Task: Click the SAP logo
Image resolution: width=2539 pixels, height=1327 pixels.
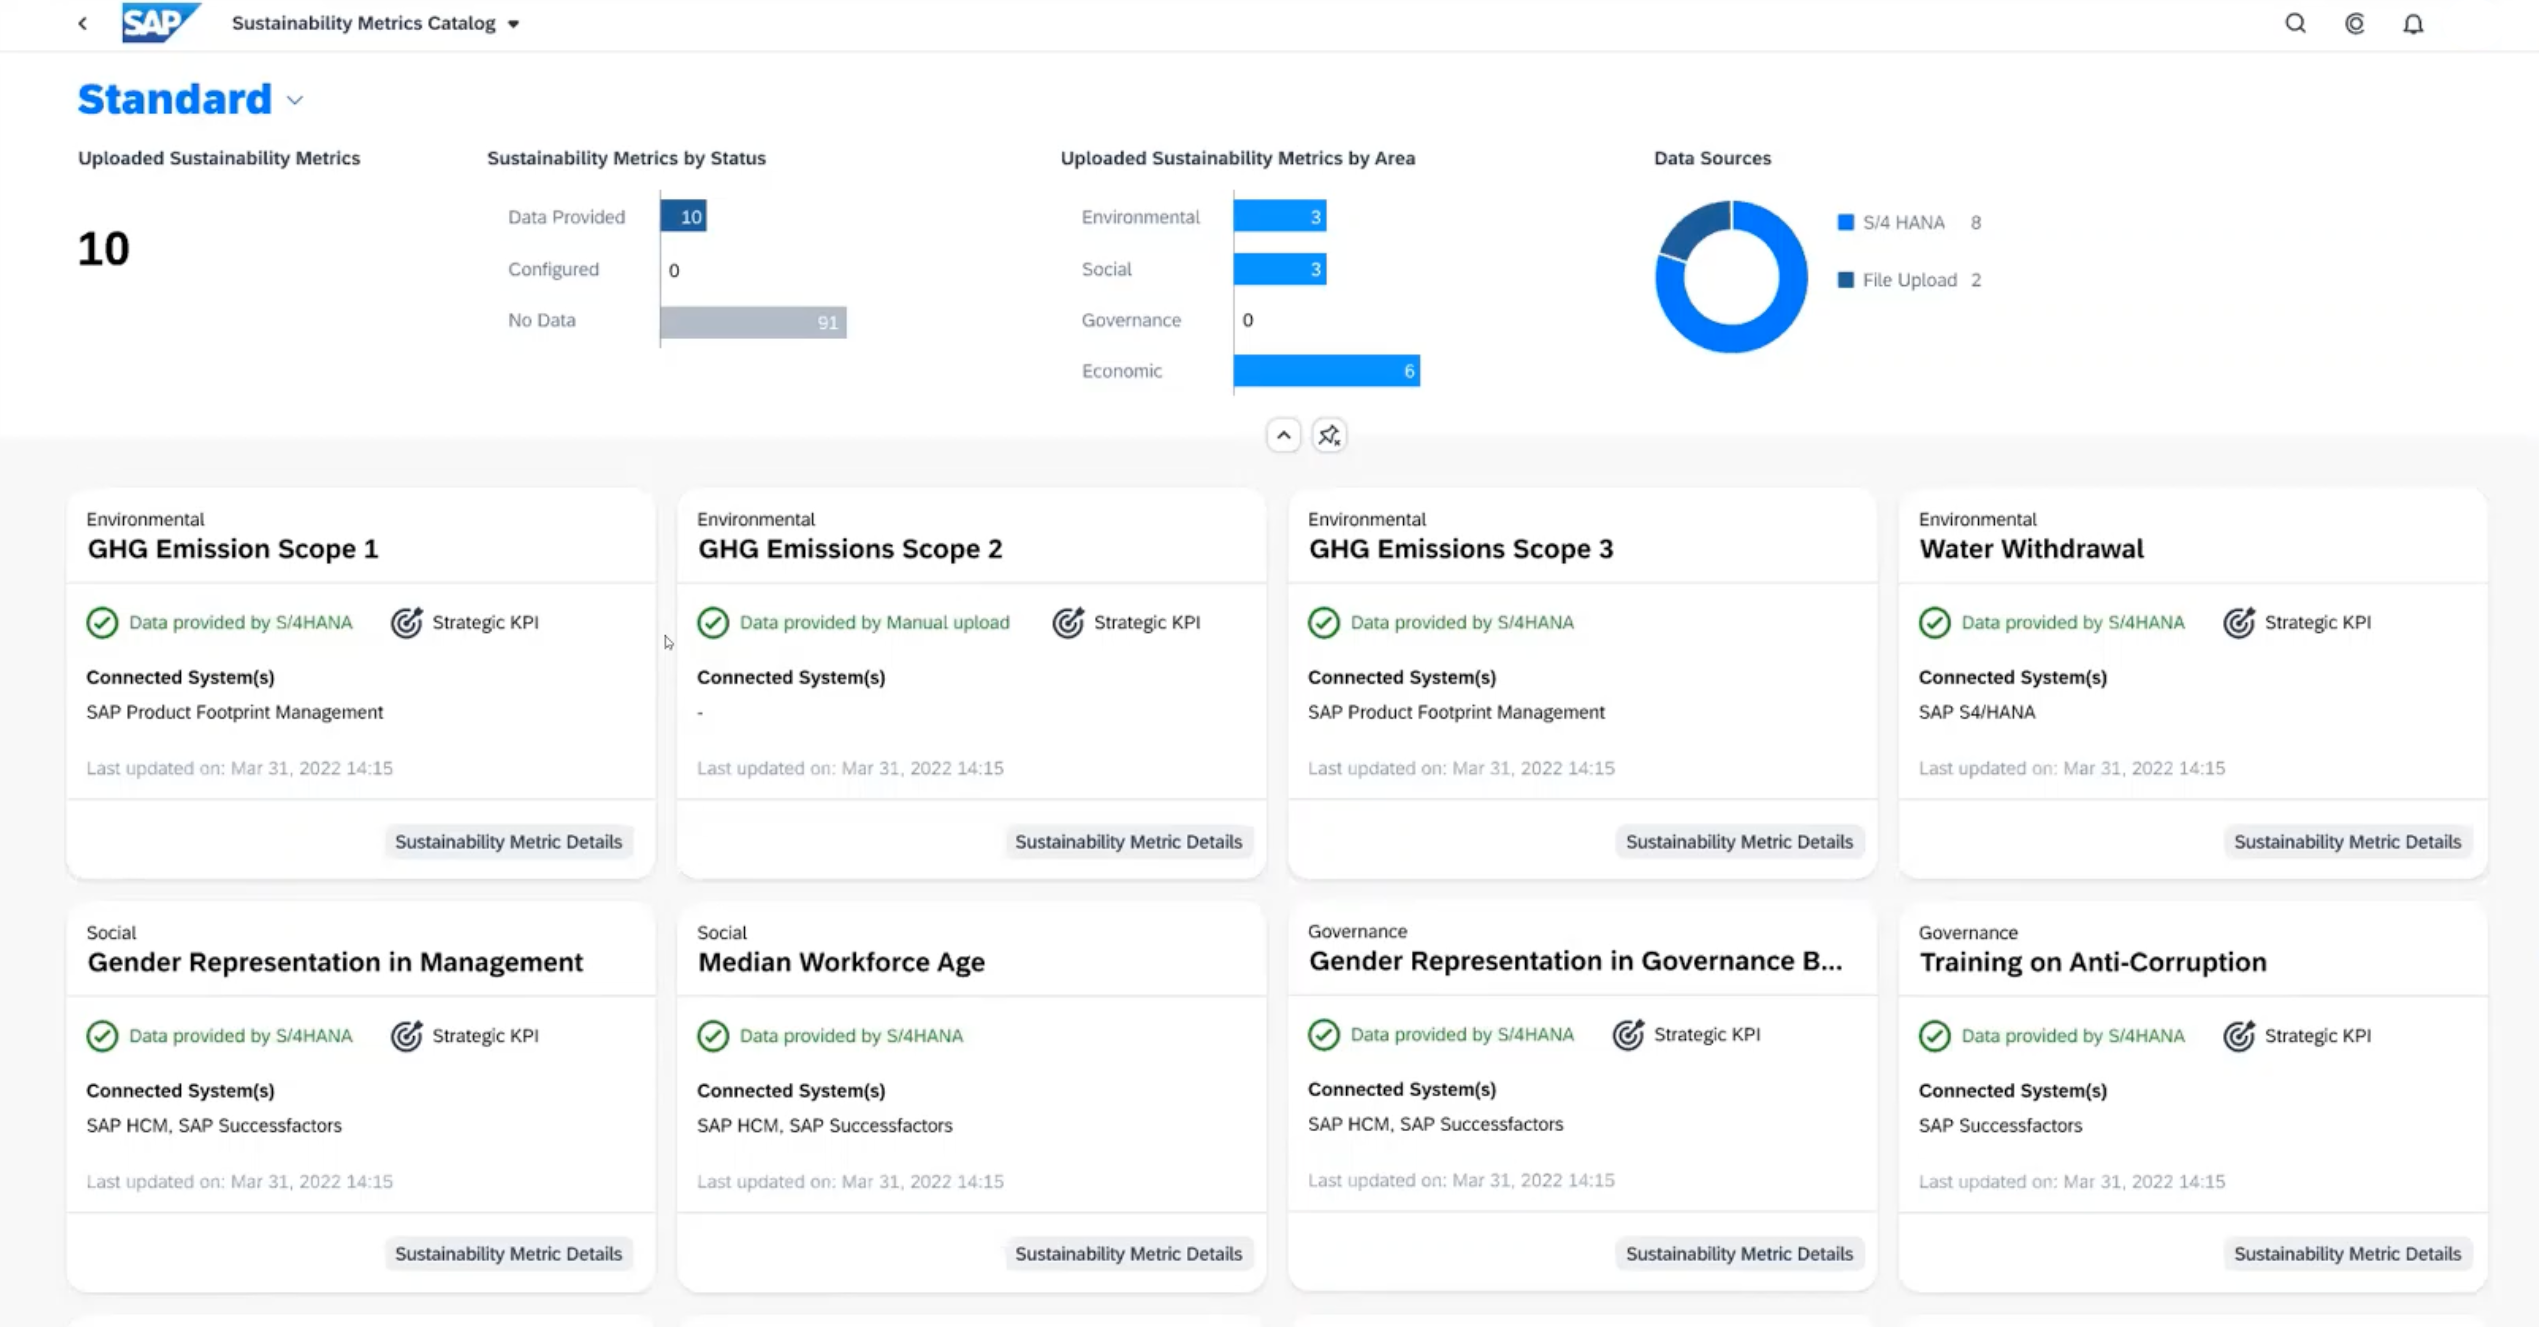Action: pyautogui.click(x=160, y=22)
